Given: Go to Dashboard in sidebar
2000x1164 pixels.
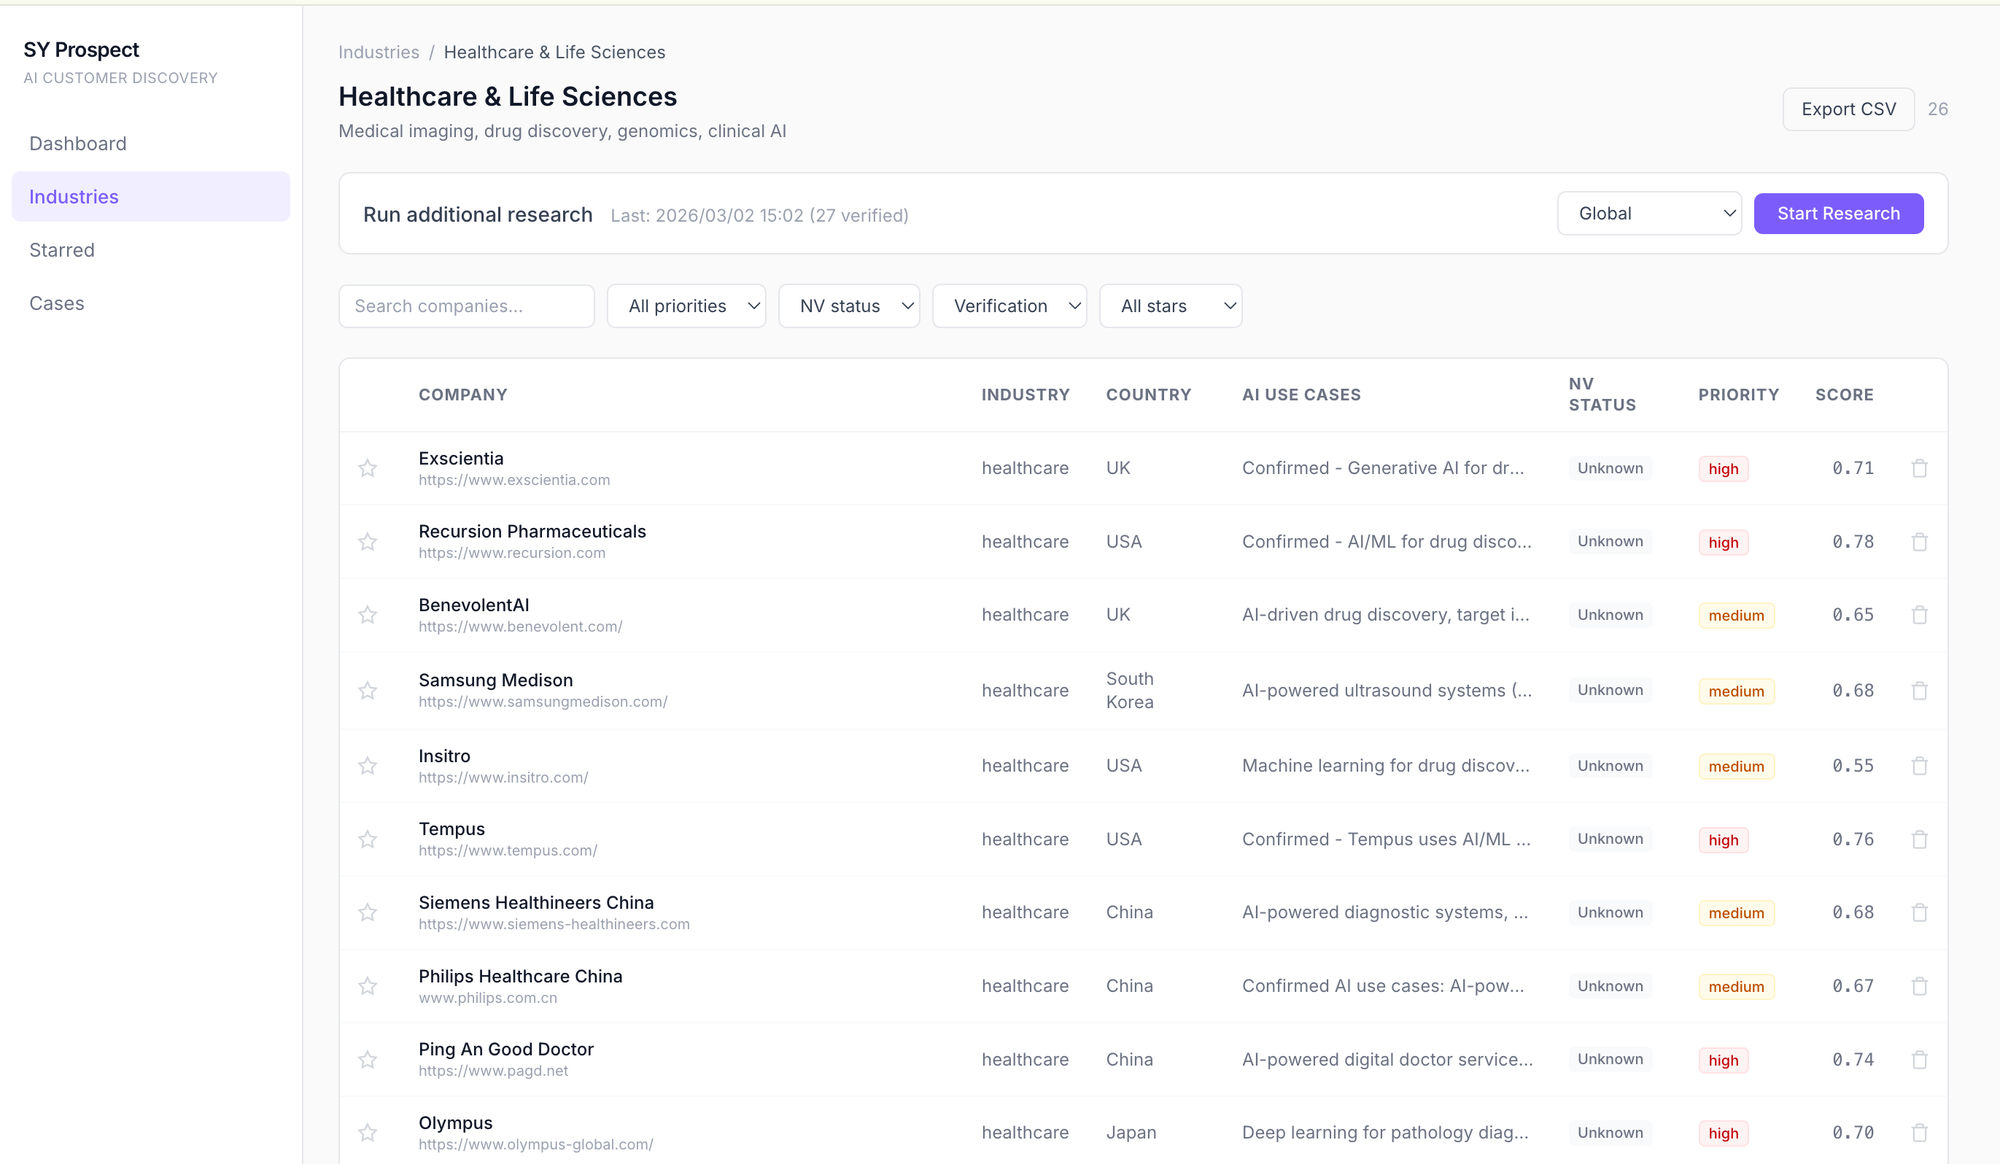Looking at the screenshot, I should (x=78, y=143).
